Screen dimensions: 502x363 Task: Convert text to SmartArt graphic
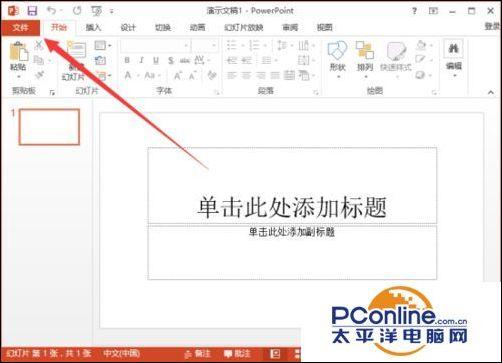tap(306, 76)
